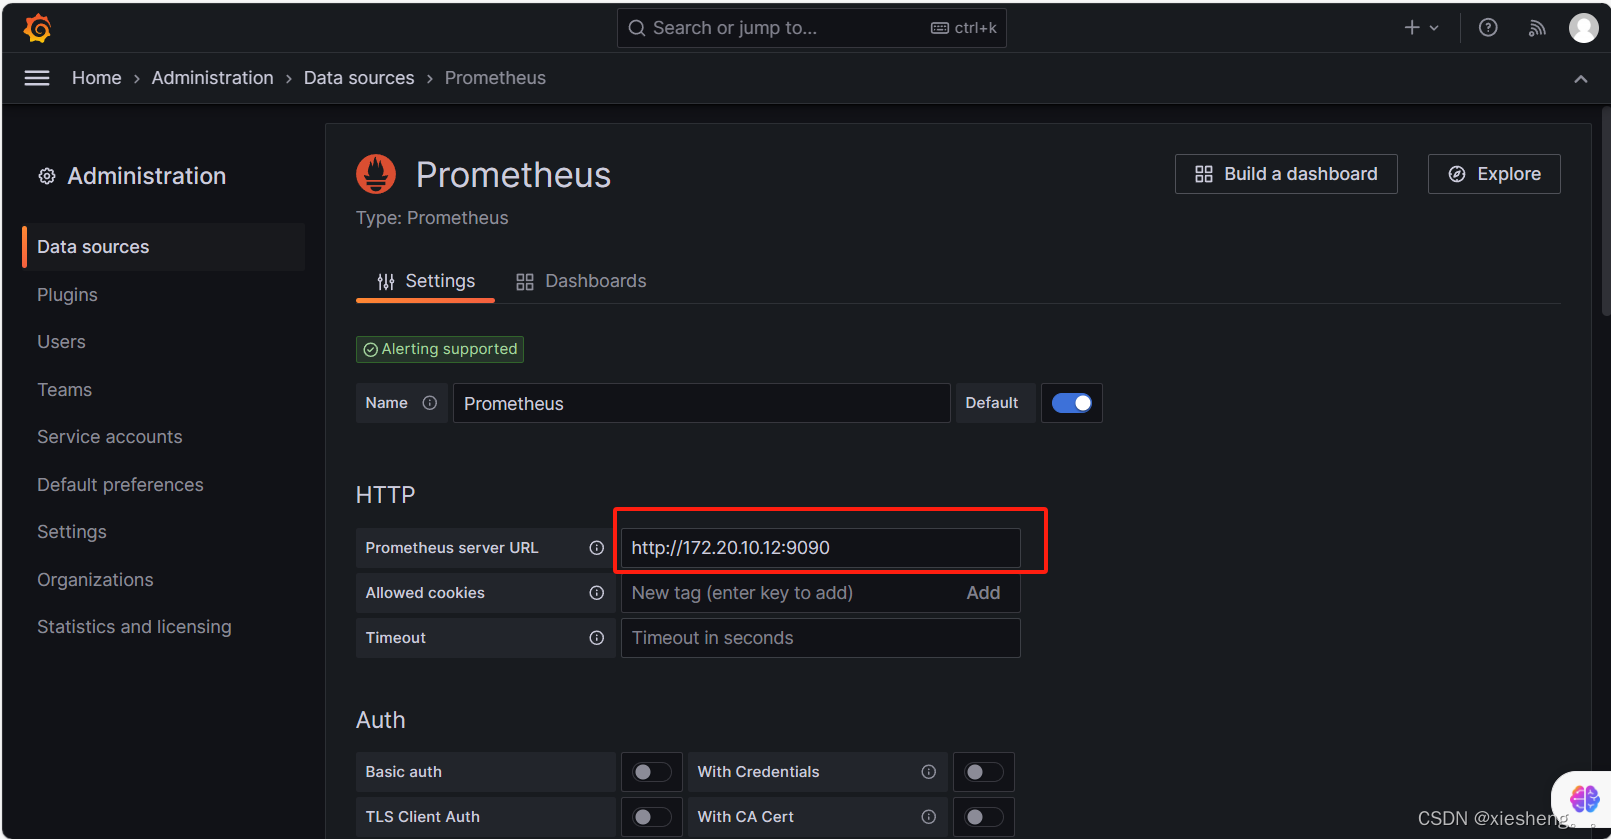Open the navigation hamburger menu
Viewport: 1611px width, 839px height.
pos(36,77)
